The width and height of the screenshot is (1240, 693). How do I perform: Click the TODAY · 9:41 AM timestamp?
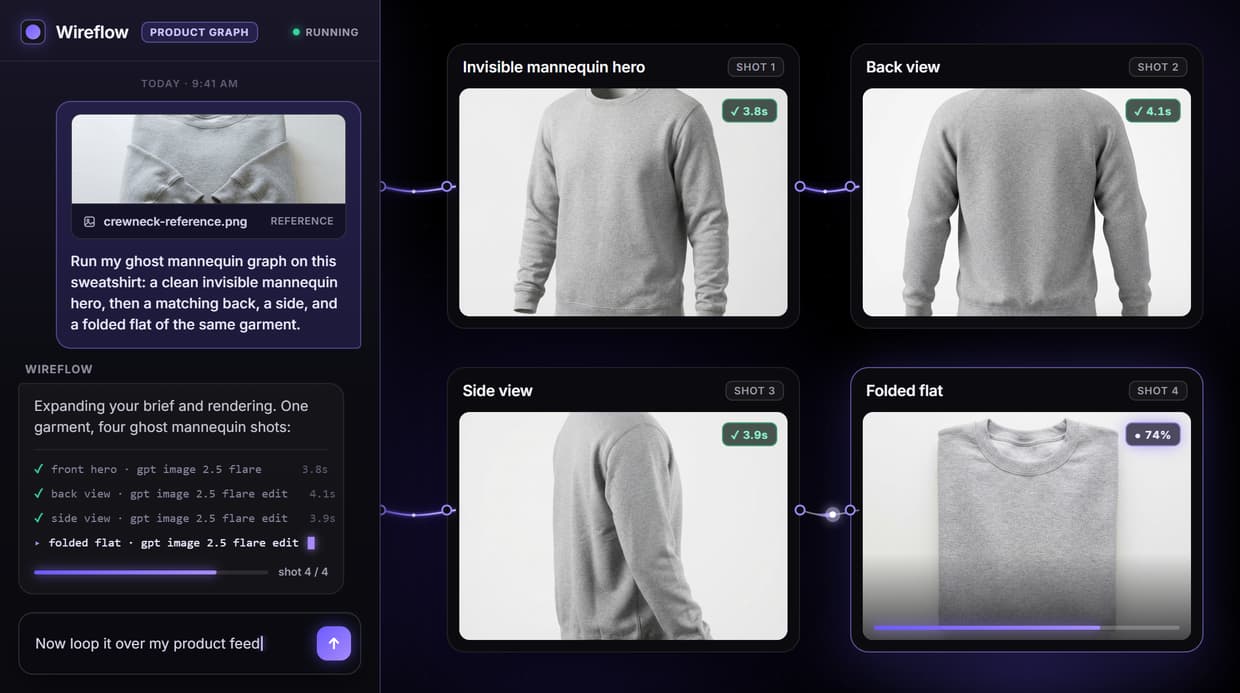click(x=189, y=84)
